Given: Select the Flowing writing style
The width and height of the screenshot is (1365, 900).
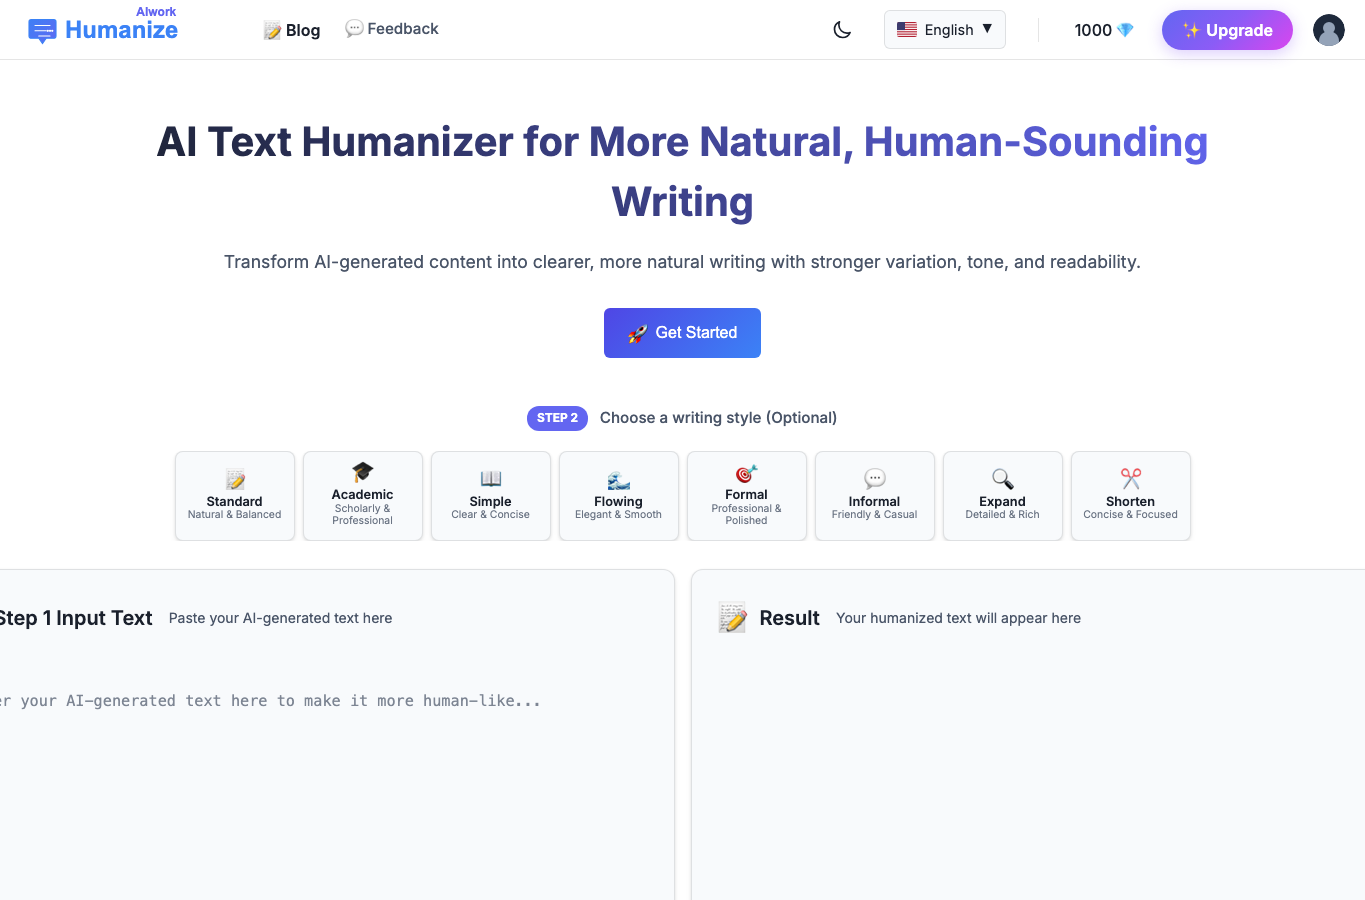Looking at the screenshot, I should click(x=619, y=496).
